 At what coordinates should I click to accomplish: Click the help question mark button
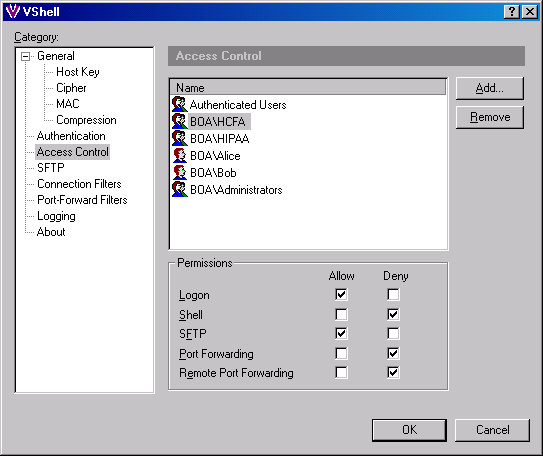512,12
